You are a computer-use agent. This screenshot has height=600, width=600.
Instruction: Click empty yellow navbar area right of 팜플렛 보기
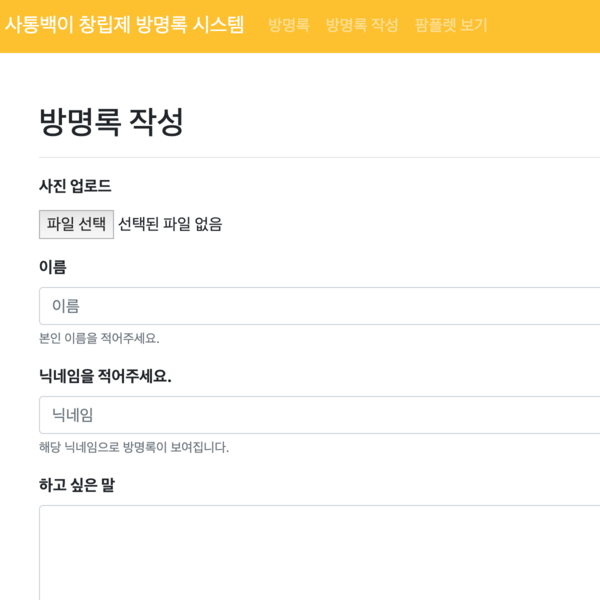(x=545, y=25)
